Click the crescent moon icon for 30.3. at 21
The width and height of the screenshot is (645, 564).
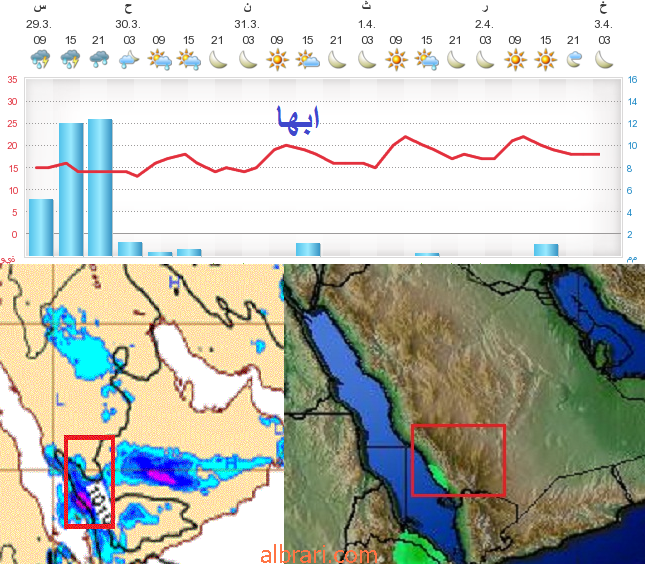[218, 60]
